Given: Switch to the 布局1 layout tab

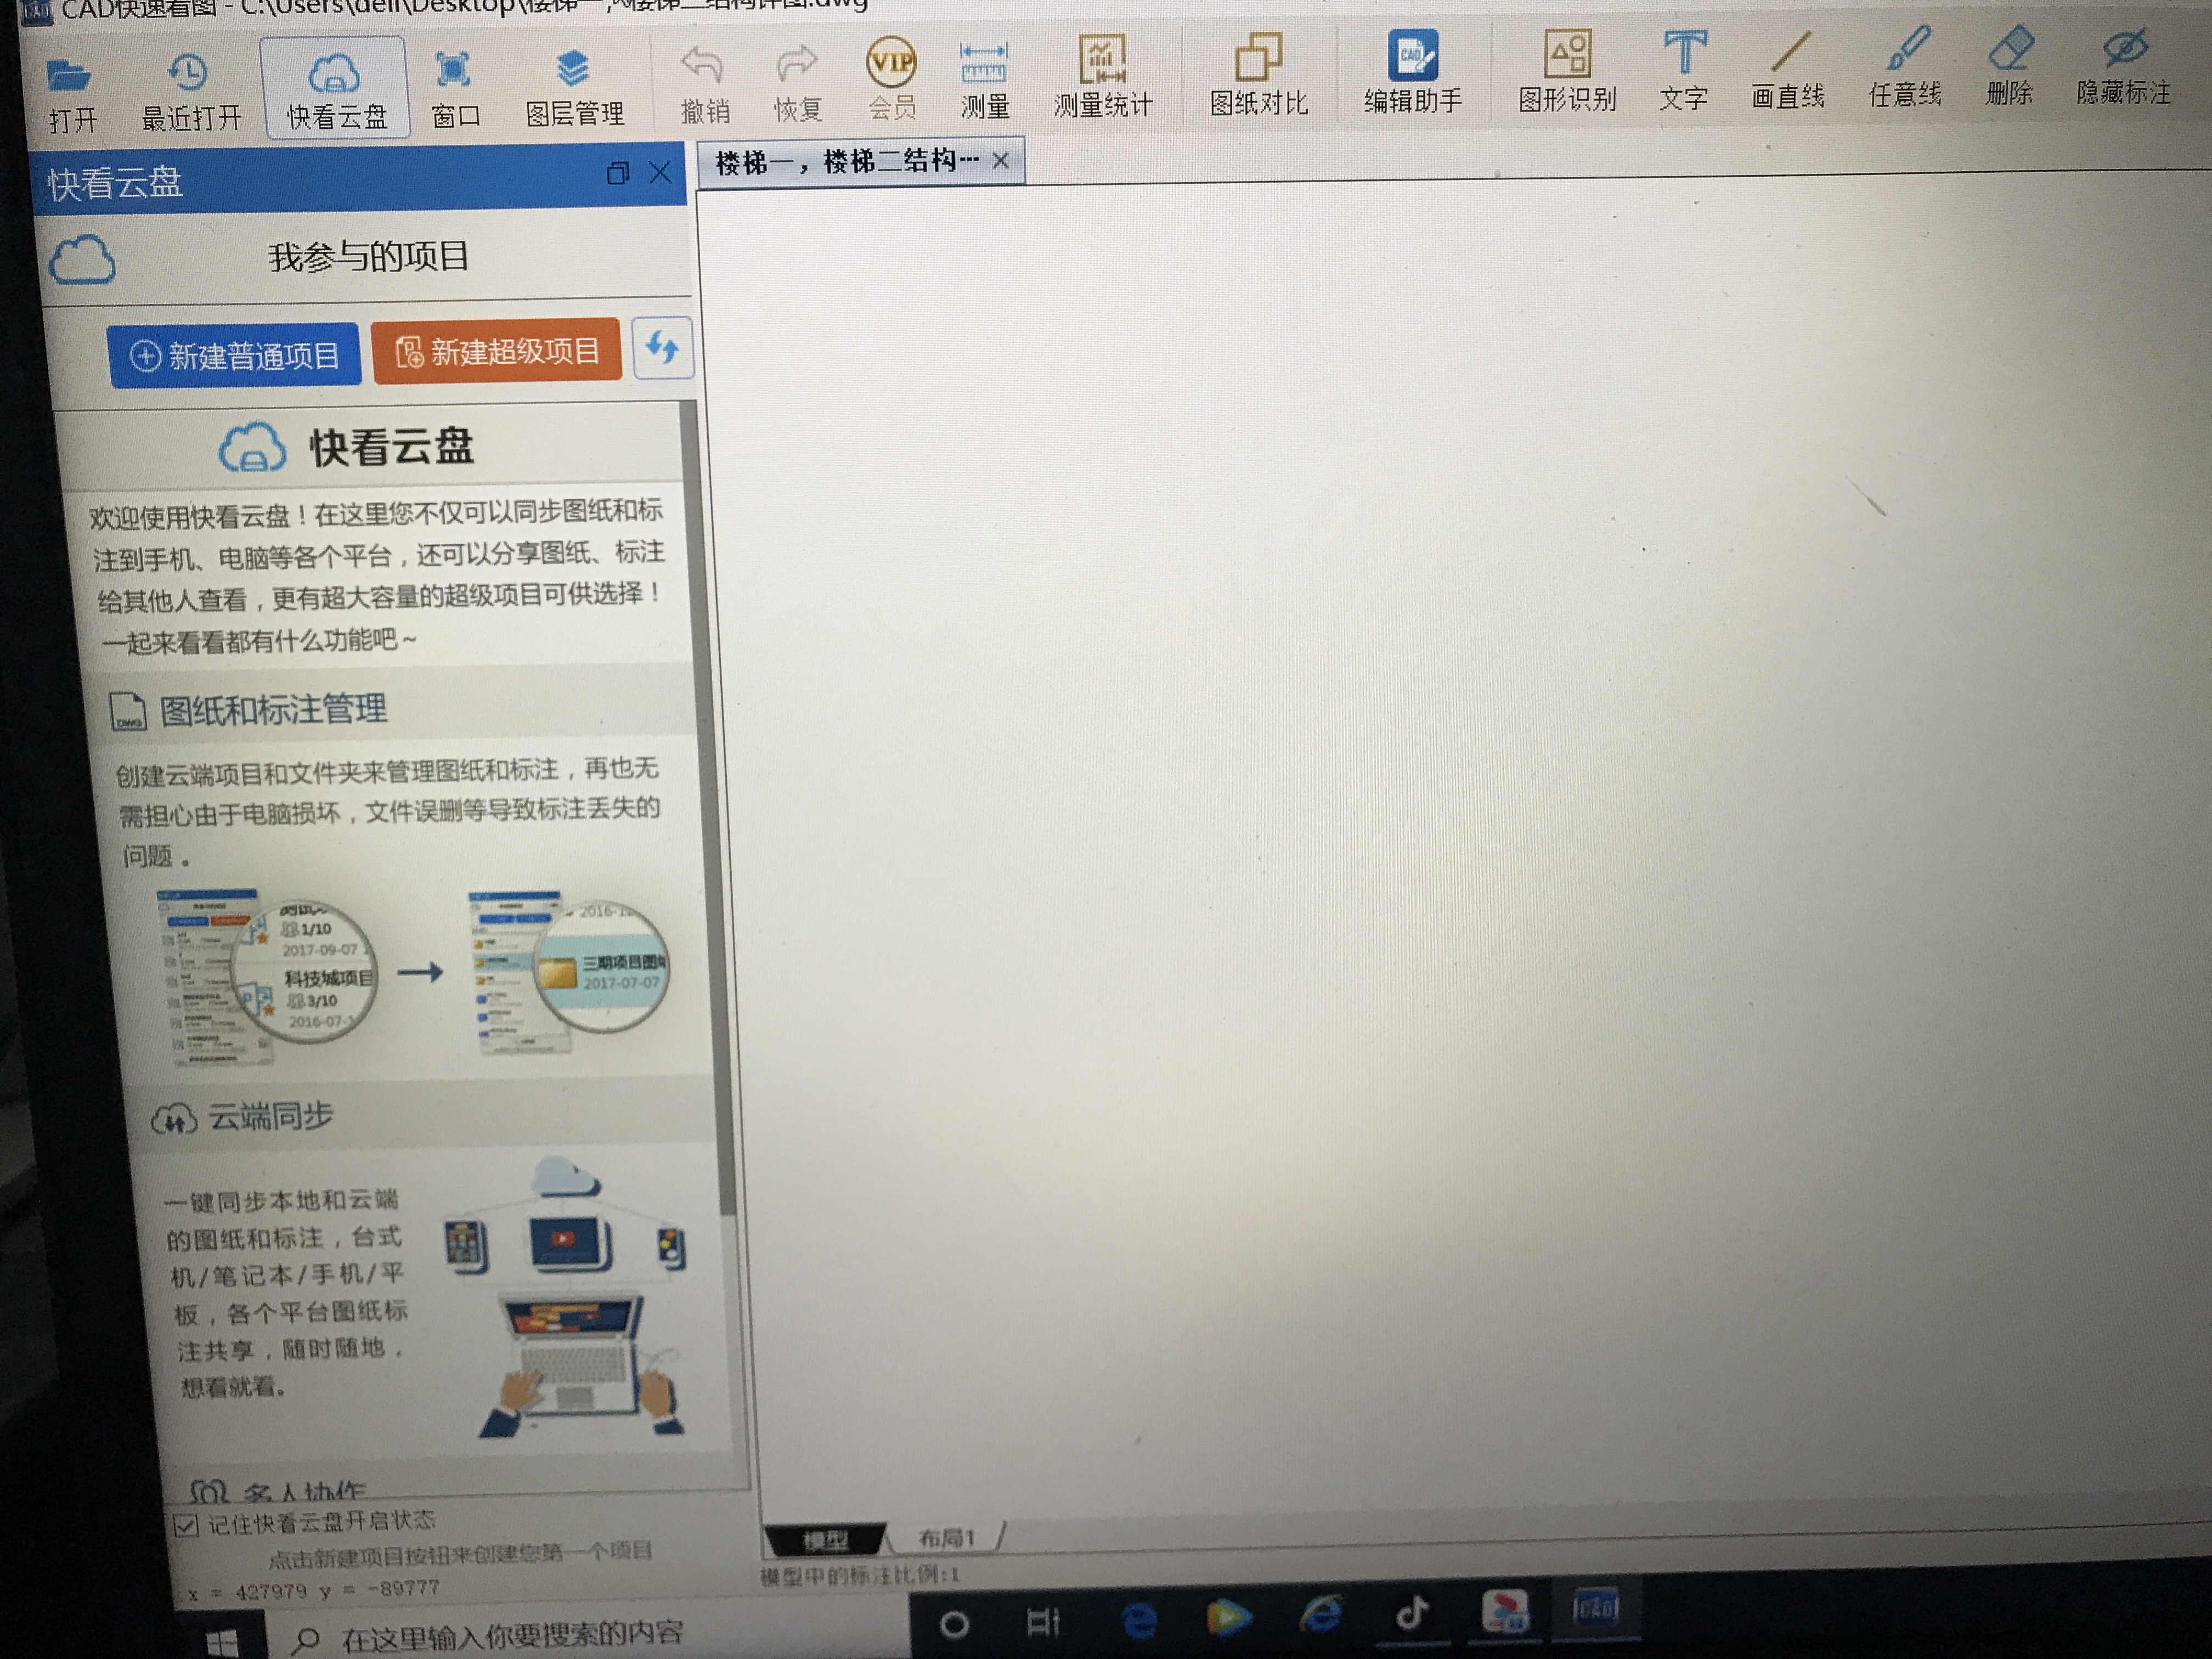Looking at the screenshot, I should tap(946, 1537).
